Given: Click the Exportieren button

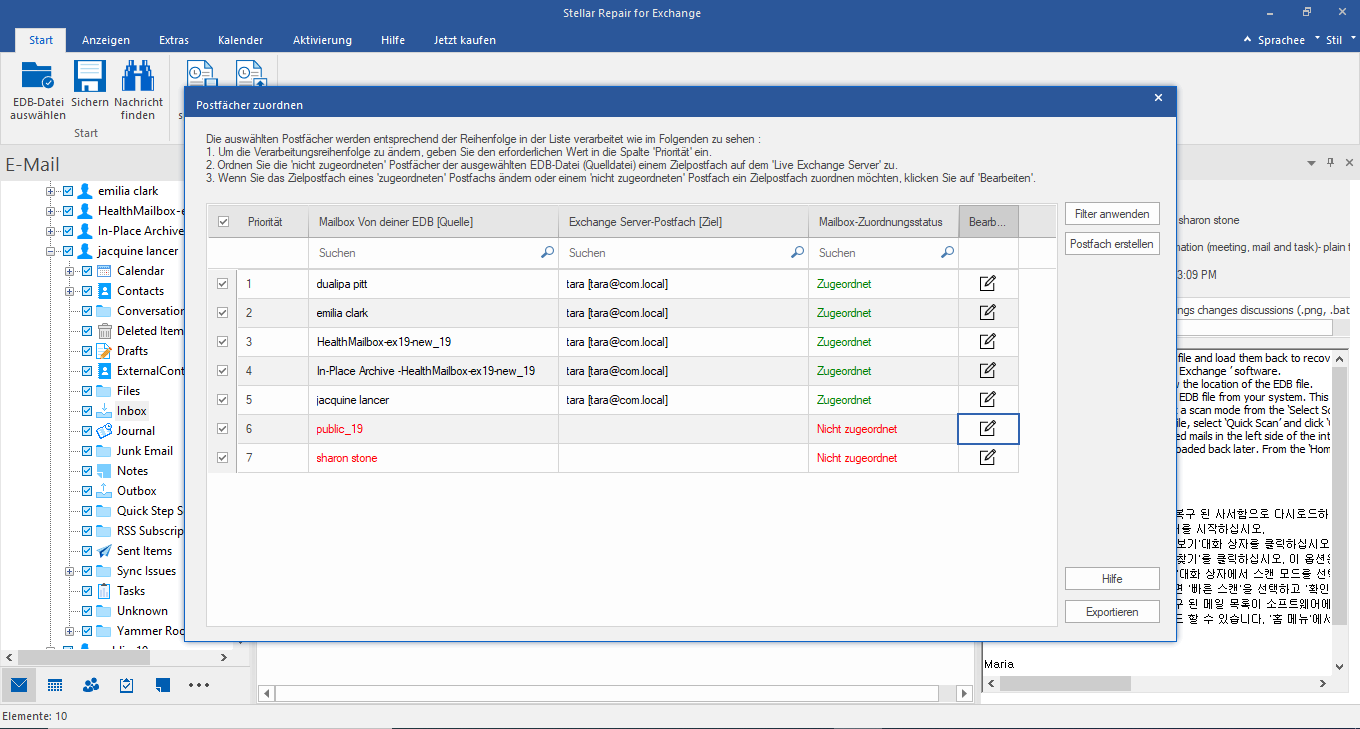Looking at the screenshot, I should pos(1112,612).
